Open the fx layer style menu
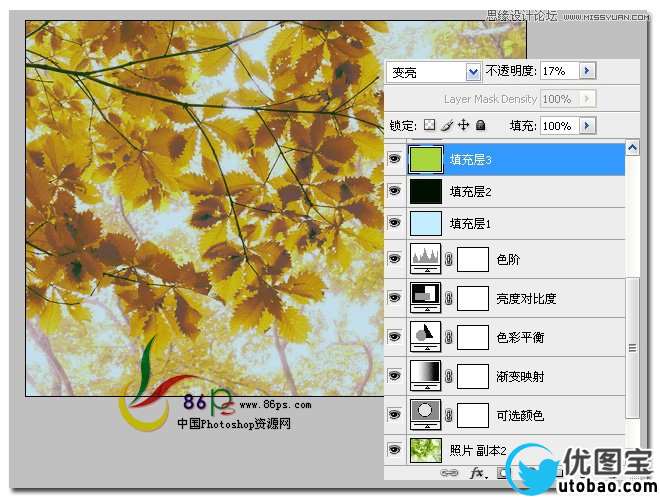 click(x=478, y=473)
